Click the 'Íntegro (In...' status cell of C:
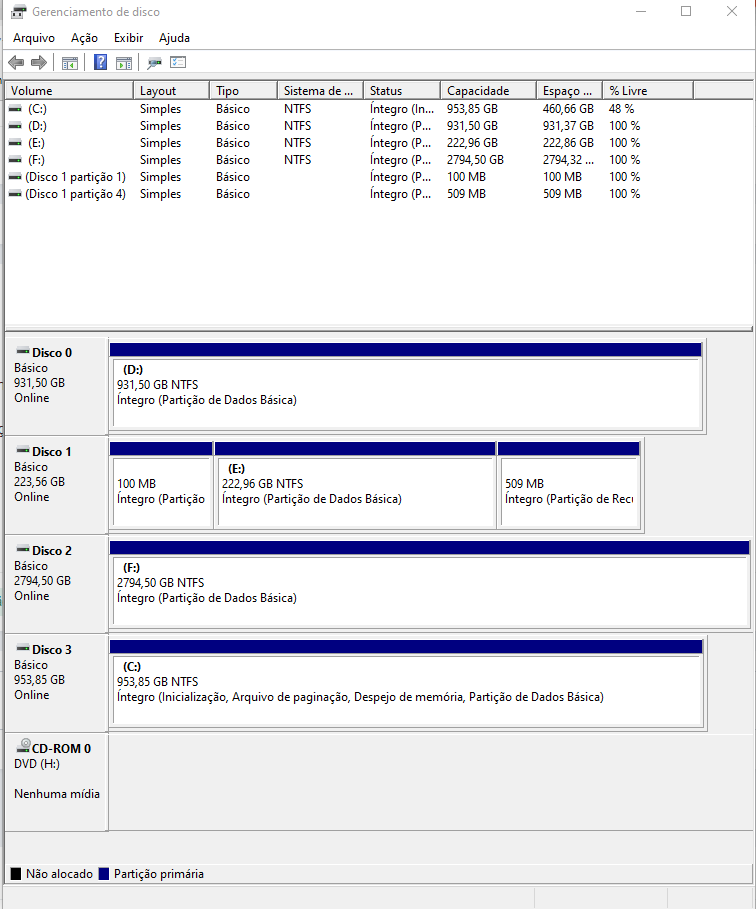The width and height of the screenshot is (756, 909). point(402,109)
